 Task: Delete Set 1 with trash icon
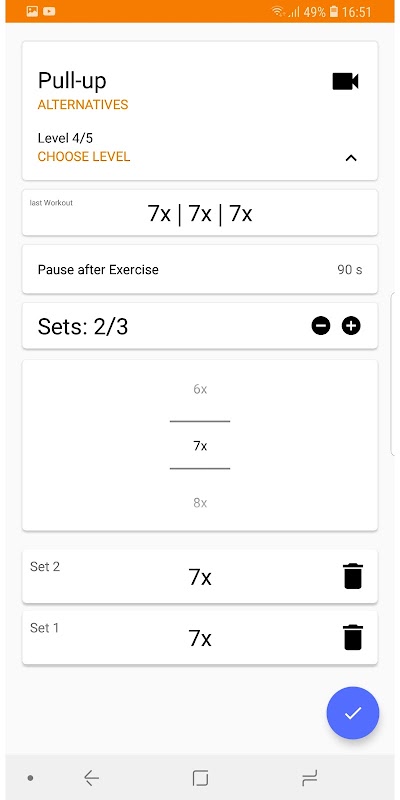click(353, 637)
